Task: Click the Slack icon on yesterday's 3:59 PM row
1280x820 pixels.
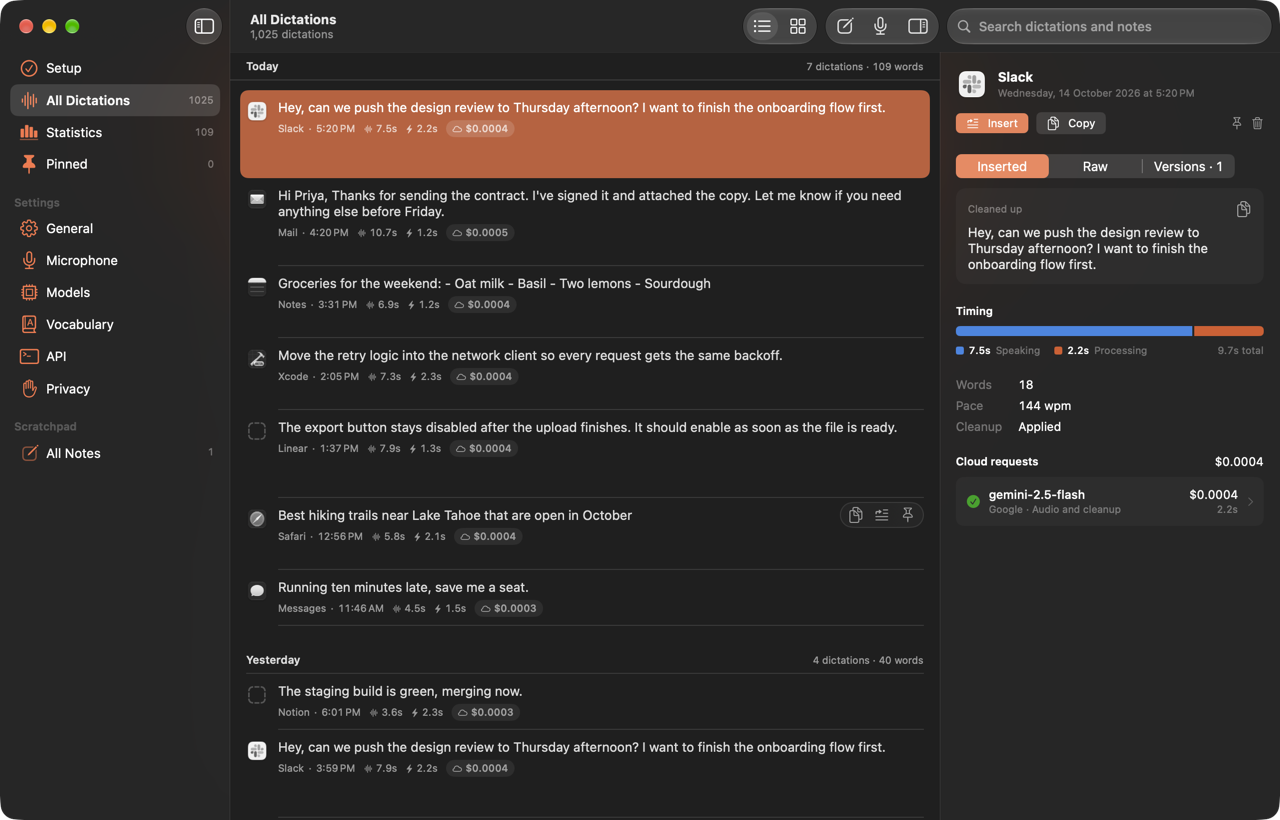Action: tap(257, 751)
